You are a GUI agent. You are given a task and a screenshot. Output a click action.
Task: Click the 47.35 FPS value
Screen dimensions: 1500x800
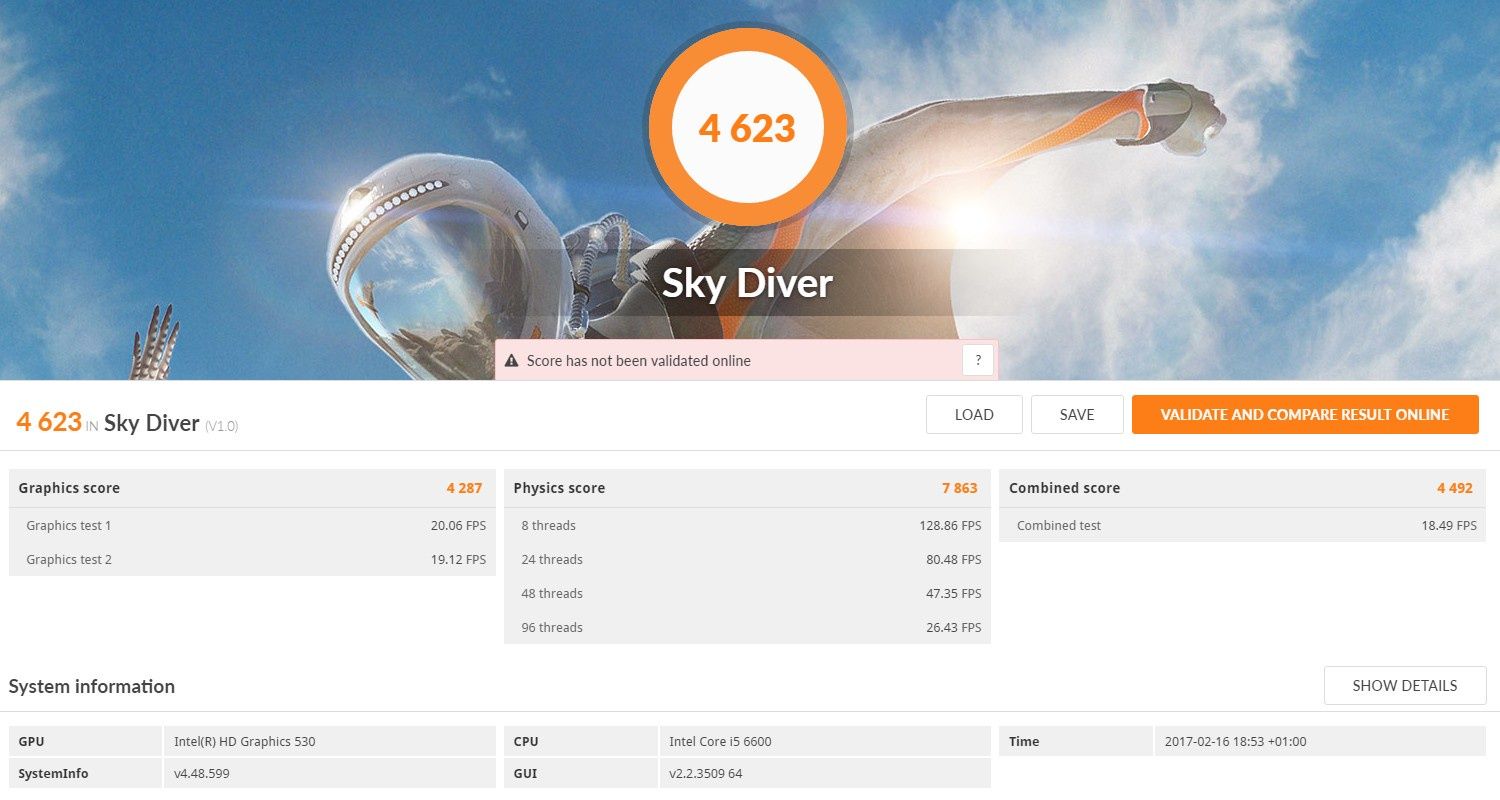pyautogui.click(x=954, y=593)
